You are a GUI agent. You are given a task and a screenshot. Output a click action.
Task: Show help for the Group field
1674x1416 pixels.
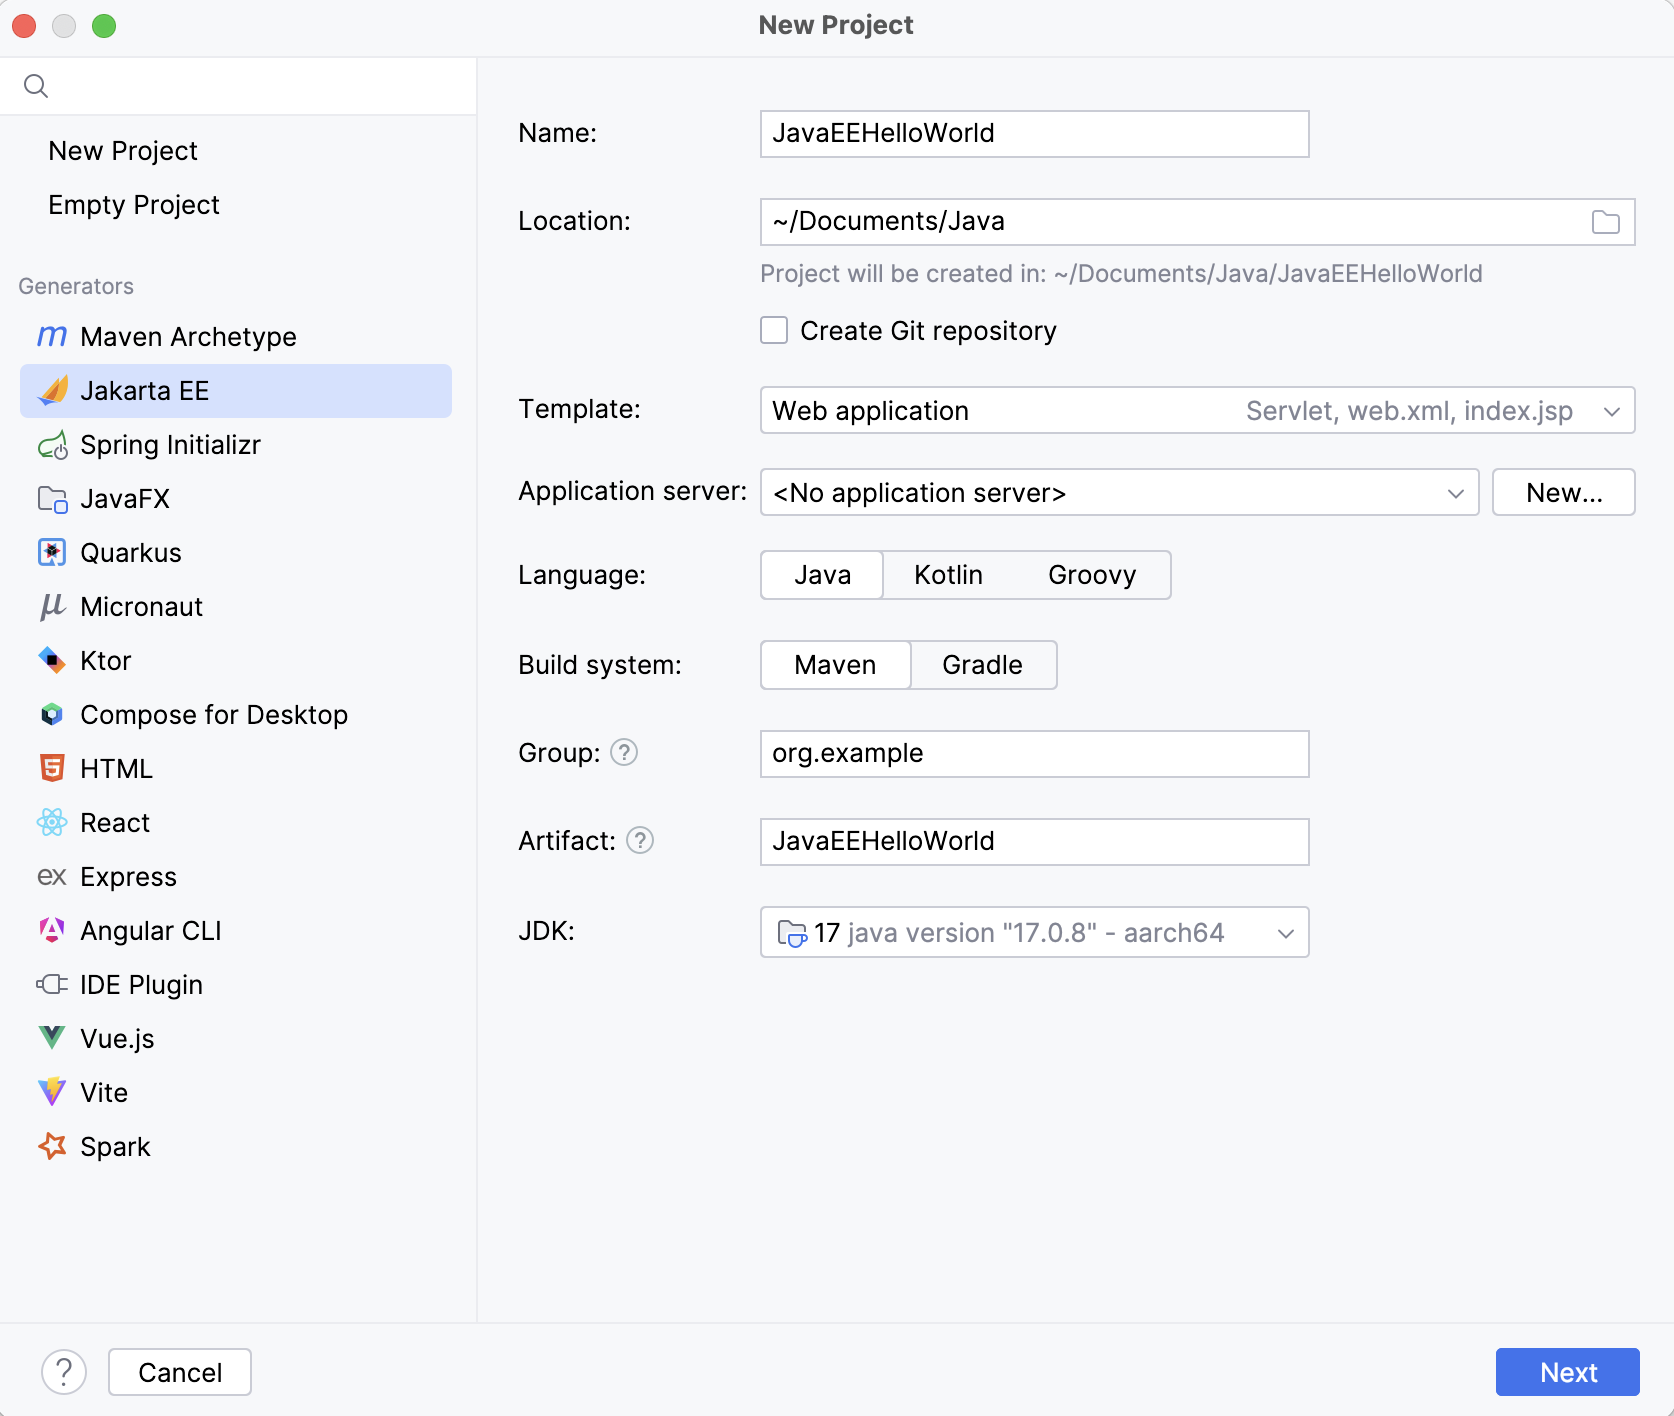point(624,752)
